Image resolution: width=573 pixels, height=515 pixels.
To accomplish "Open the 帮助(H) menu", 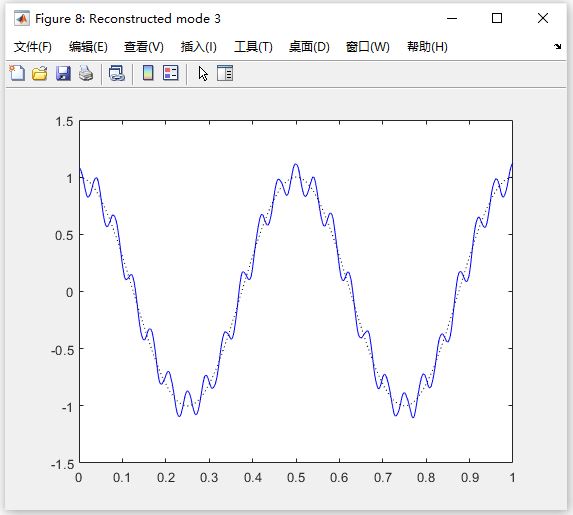I will [x=427, y=47].
